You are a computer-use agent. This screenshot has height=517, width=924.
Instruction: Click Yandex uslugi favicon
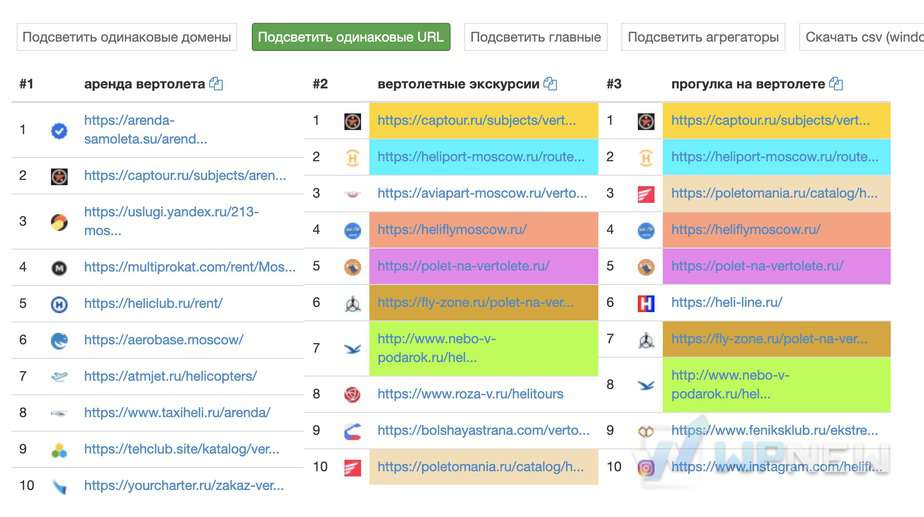[59, 222]
